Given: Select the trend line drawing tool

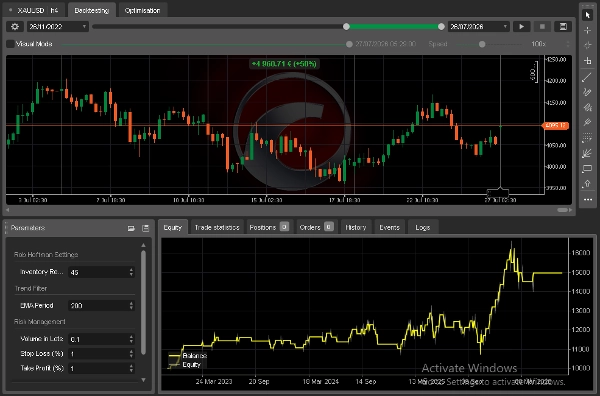Looking at the screenshot, I should (x=587, y=77).
